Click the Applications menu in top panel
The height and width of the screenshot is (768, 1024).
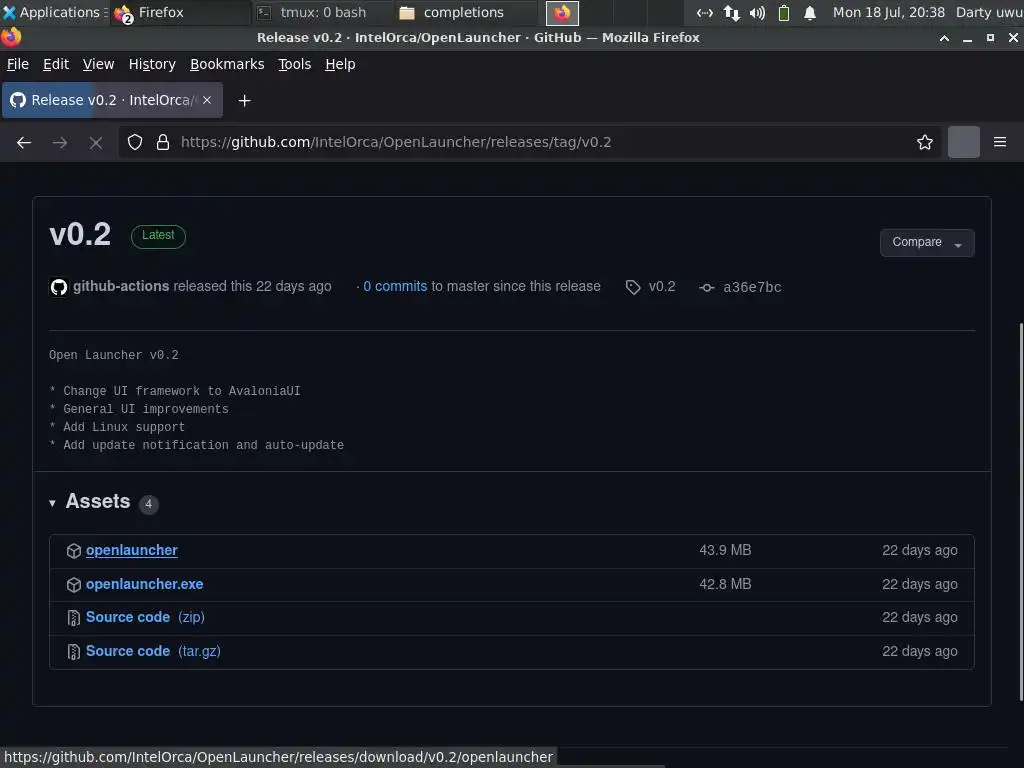[55, 12]
